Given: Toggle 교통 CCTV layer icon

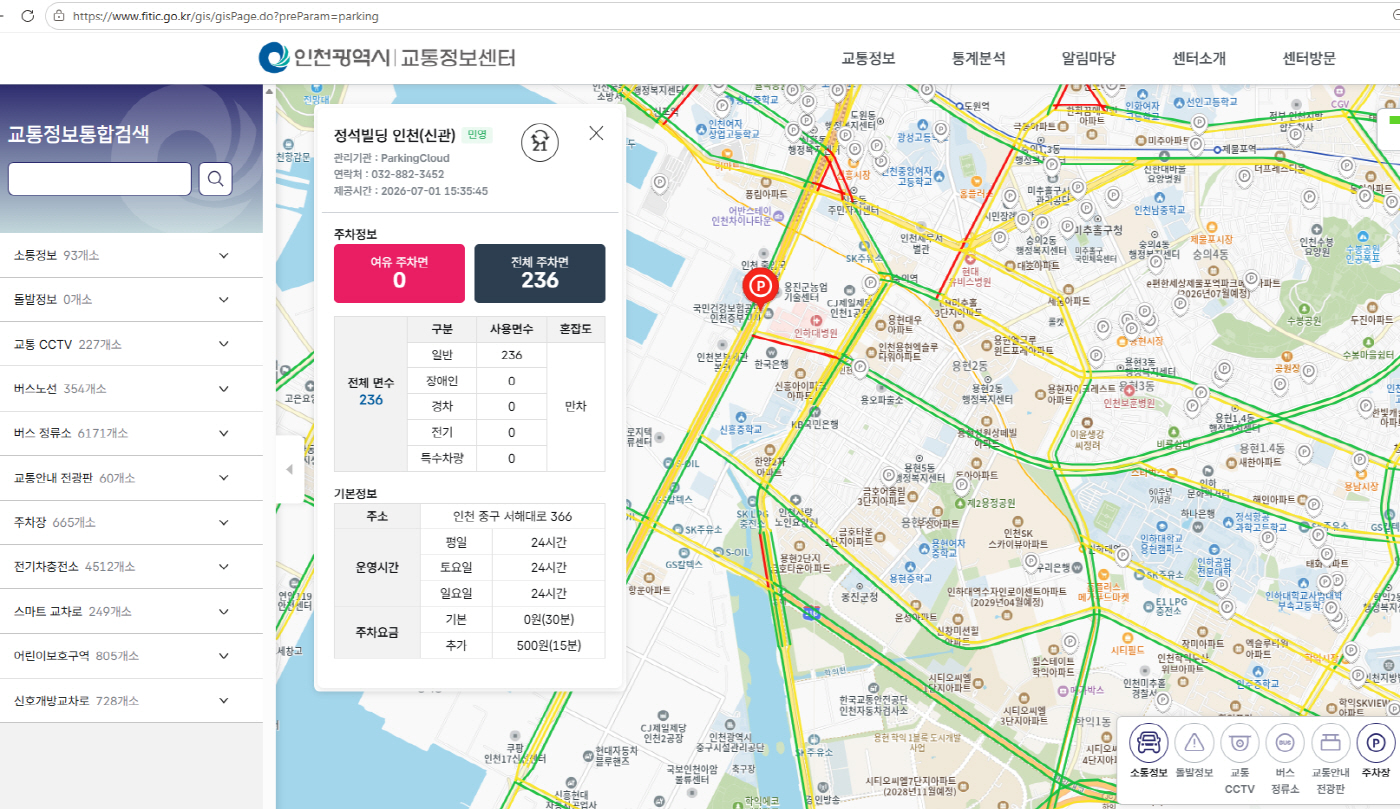Looking at the screenshot, I should tap(1240, 743).
